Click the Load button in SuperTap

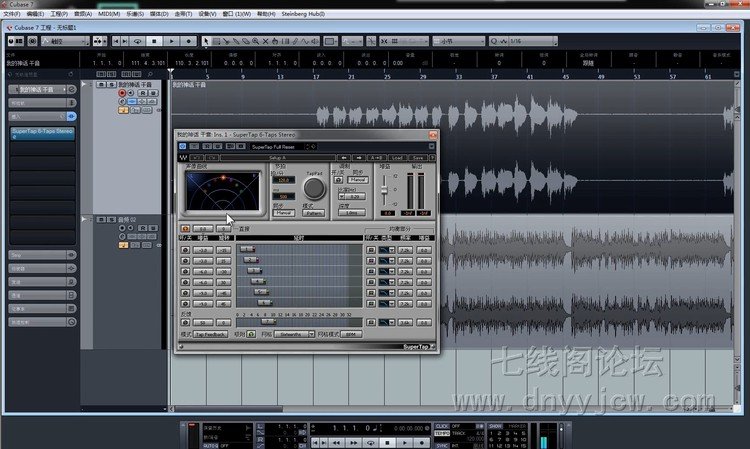(397, 157)
